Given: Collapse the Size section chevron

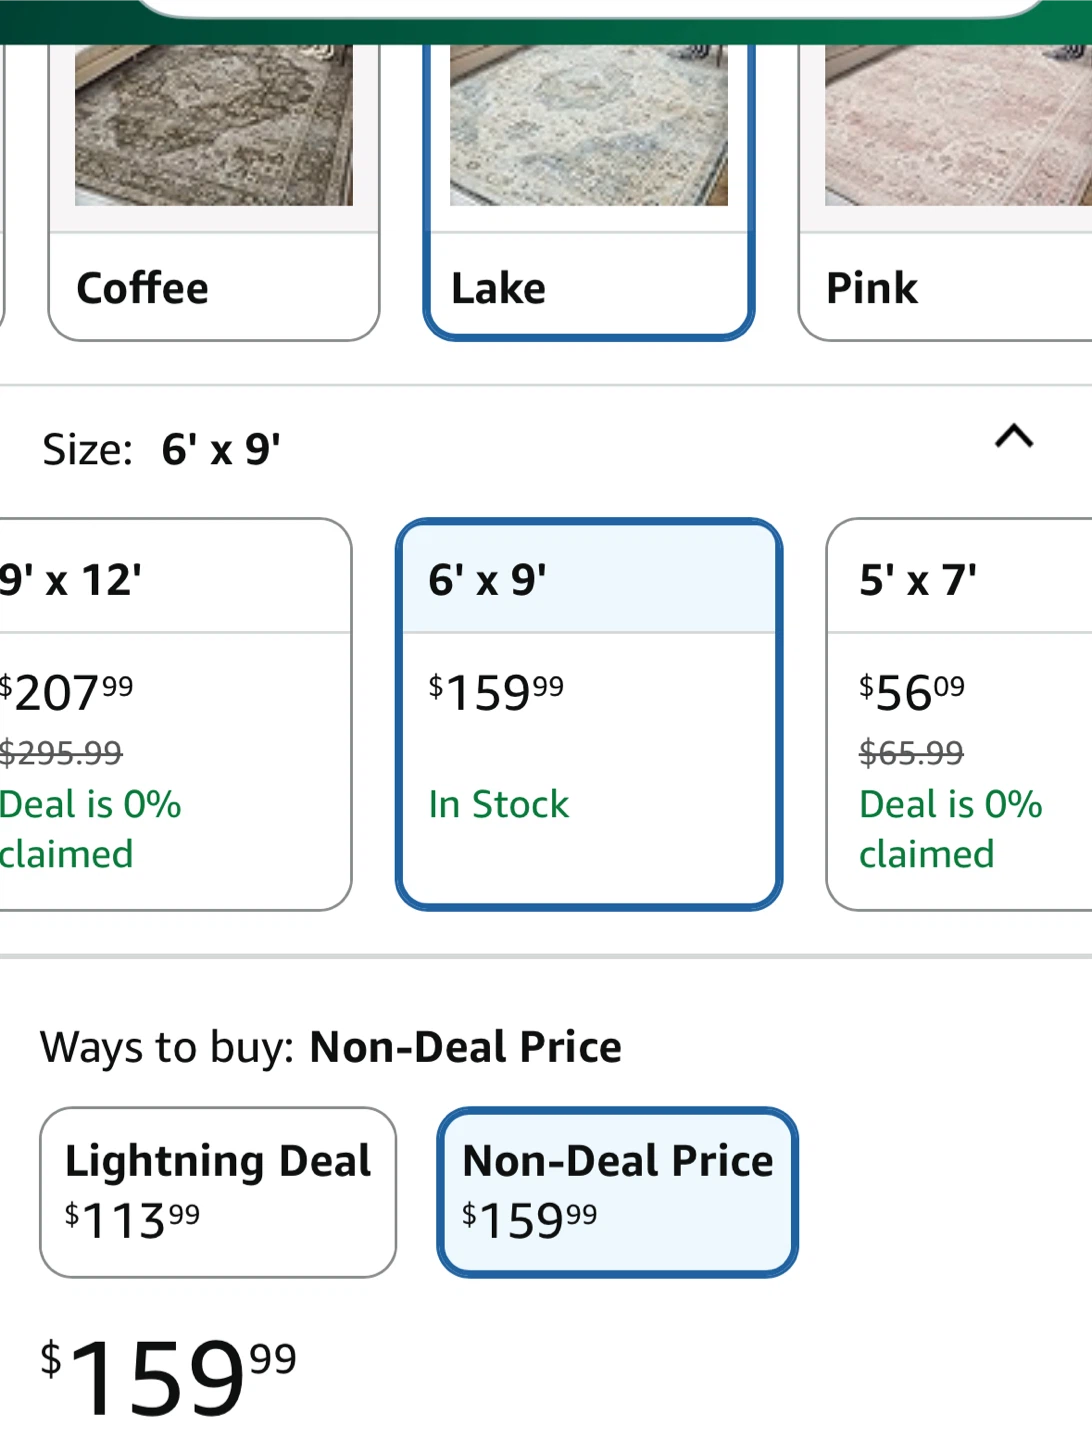Looking at the screenshot, I should [x=1014, y=437].
